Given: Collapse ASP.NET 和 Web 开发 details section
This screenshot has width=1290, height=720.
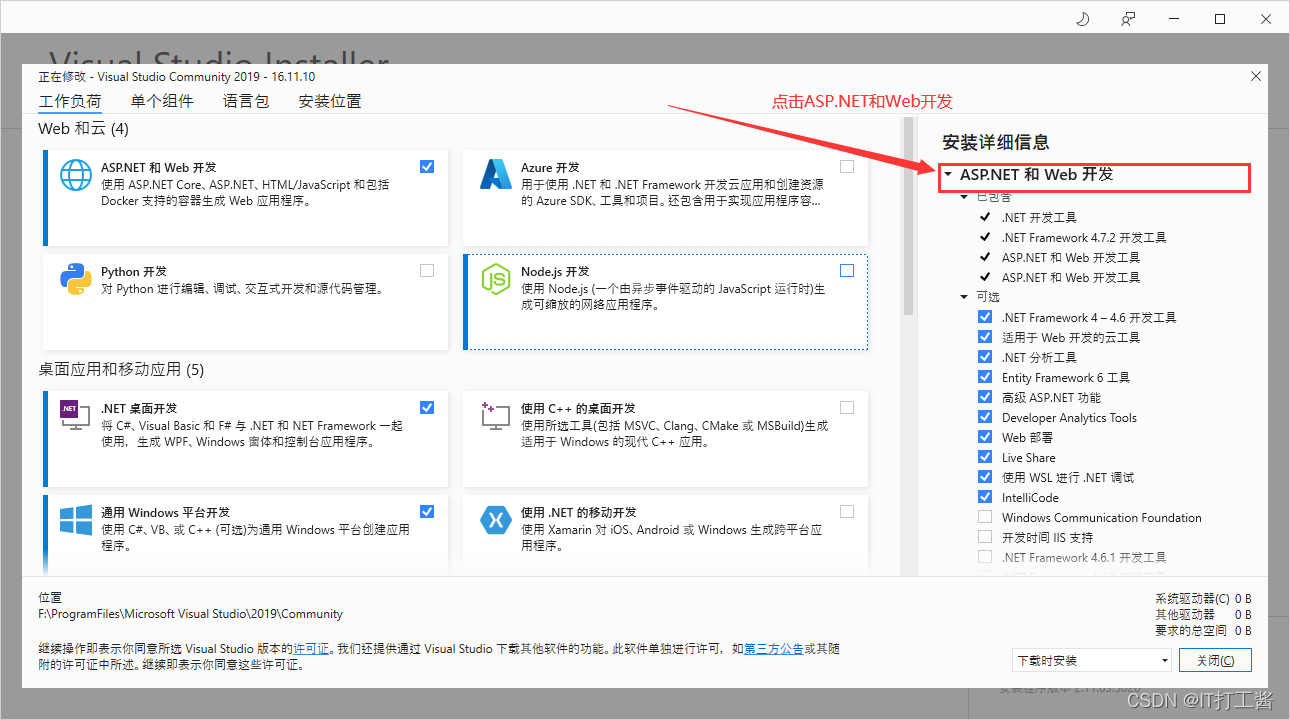Looking at the screenshot, I should point(948,174).
